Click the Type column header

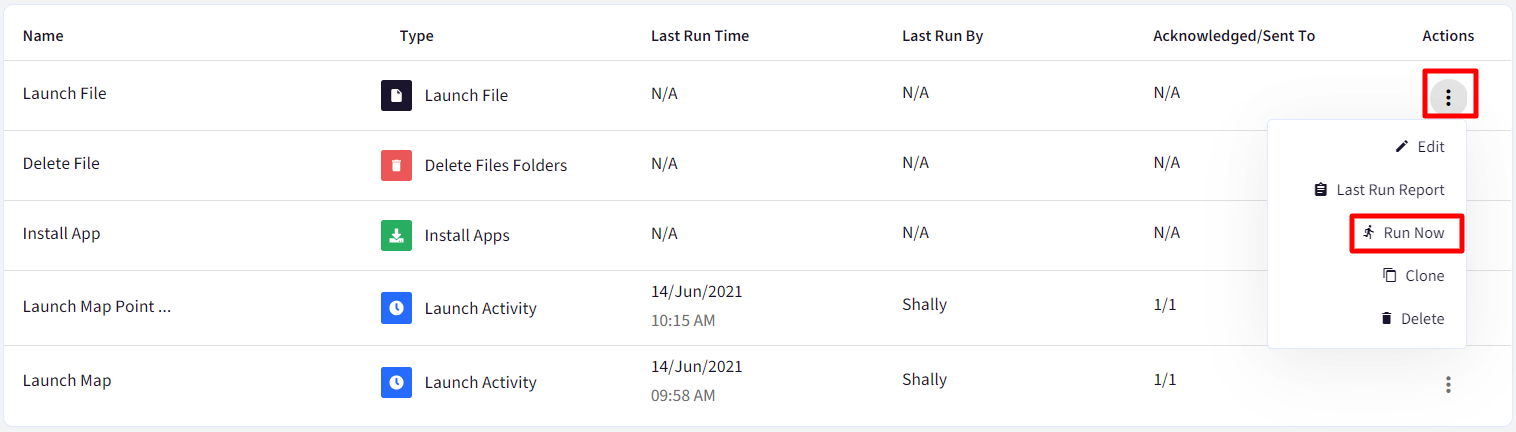click(417, 36)
